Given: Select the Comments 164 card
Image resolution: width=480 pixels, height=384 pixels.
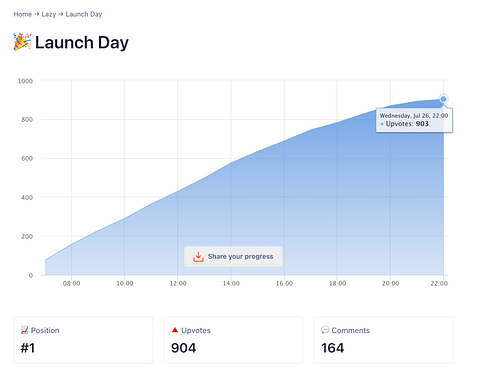Looking at the screenshot, I should pos(384,340).
